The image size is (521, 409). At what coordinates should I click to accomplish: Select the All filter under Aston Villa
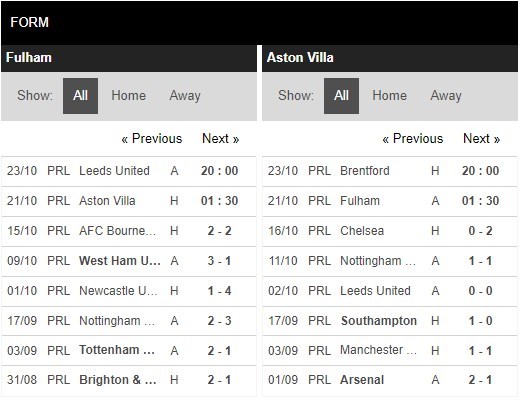click(341, 96)
